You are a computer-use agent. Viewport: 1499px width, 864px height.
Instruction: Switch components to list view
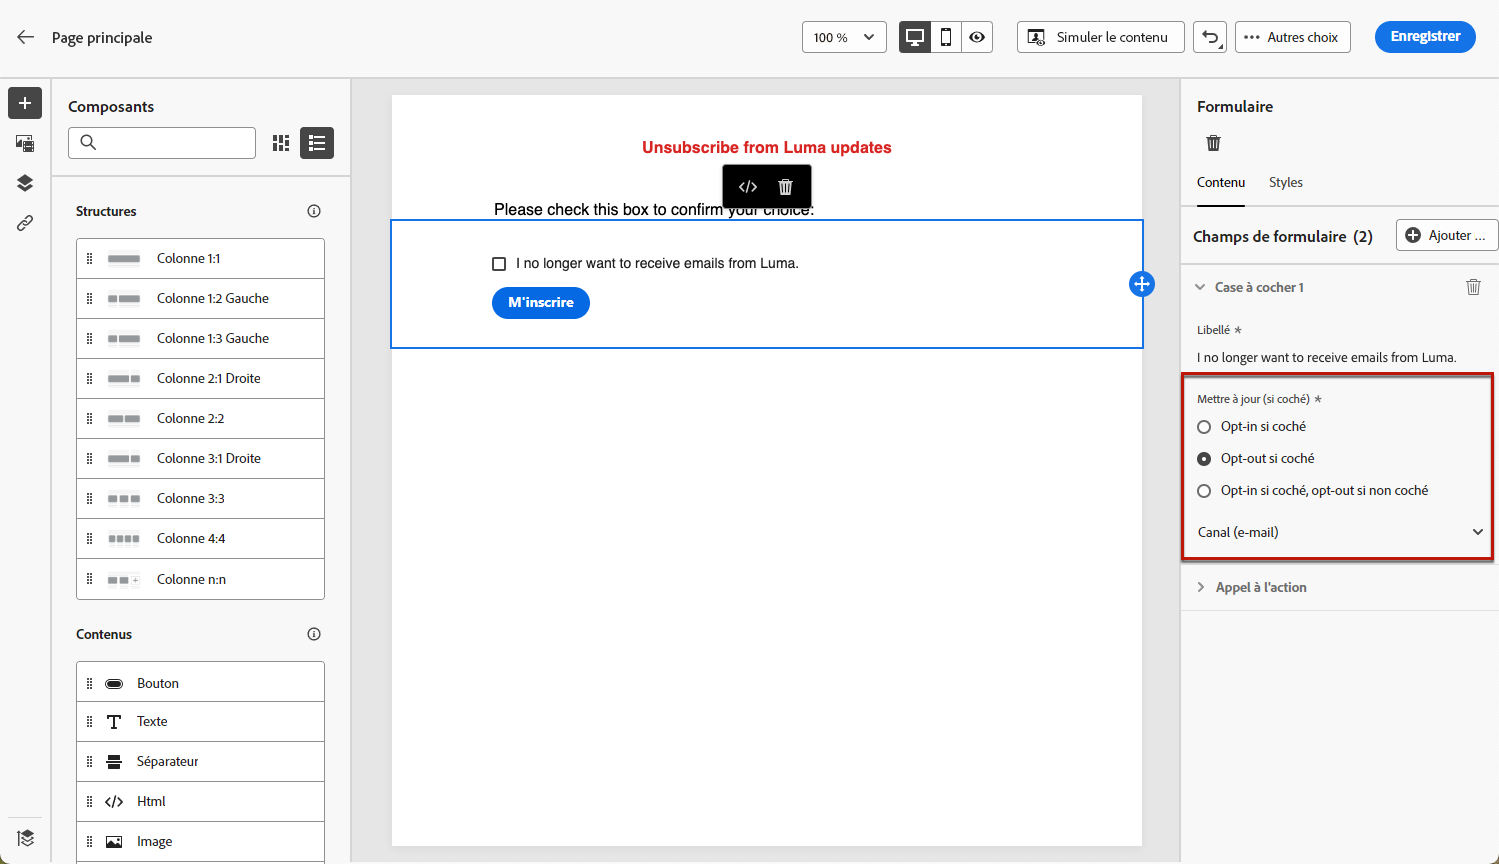click(317, 143)
